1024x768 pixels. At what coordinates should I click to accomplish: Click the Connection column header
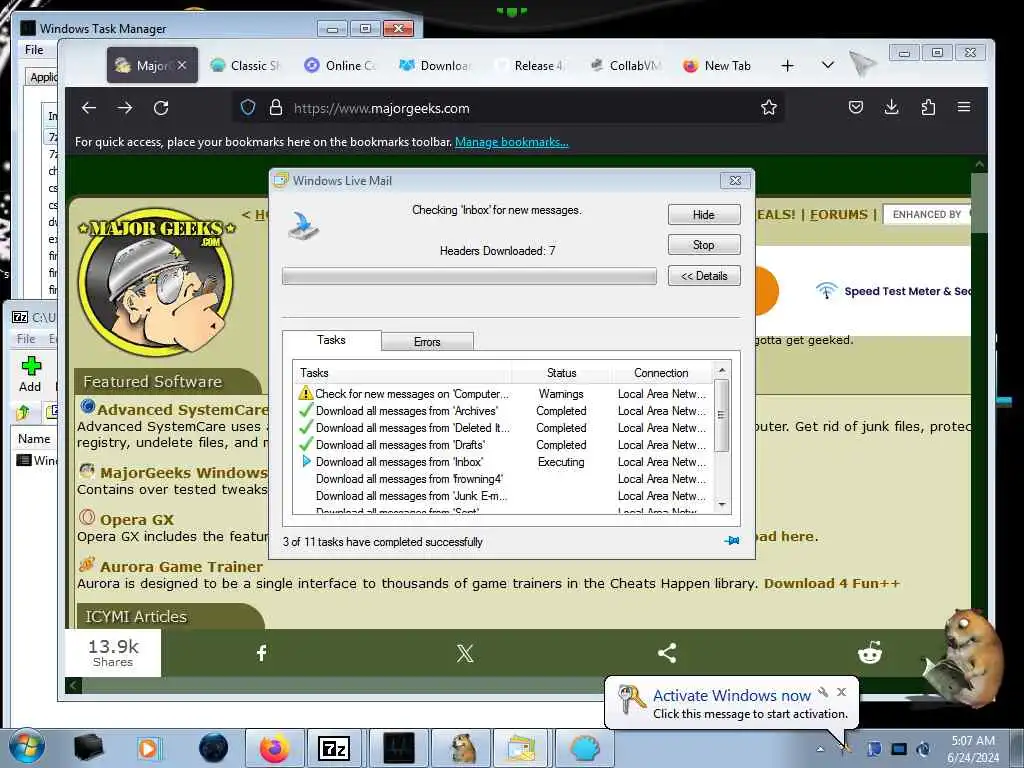point(661,373)
